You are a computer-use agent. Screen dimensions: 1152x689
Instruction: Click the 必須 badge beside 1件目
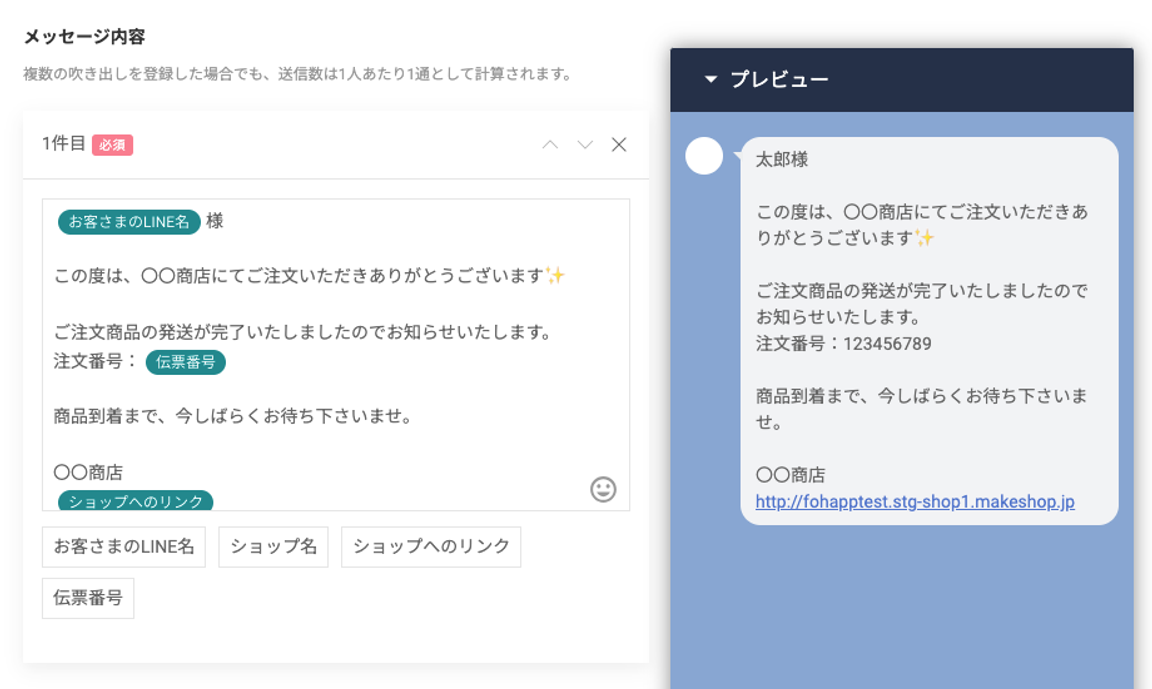coord(112,145)
